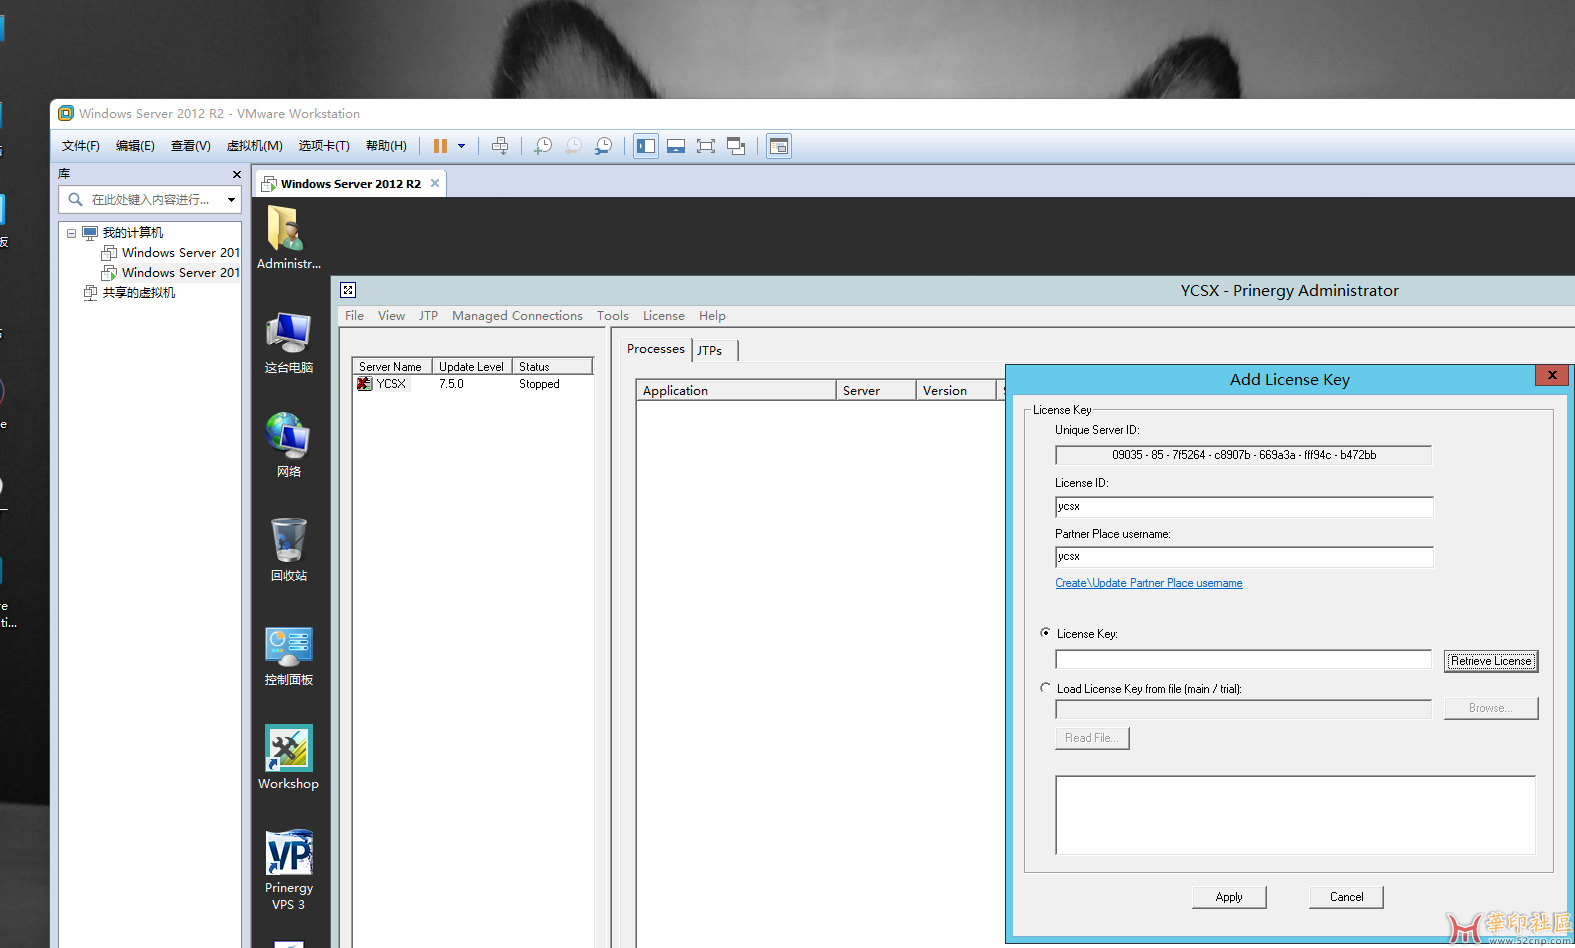Sort by Server Name column header
This screenshot has height=948, width=1575.
[x=392, y=367]
